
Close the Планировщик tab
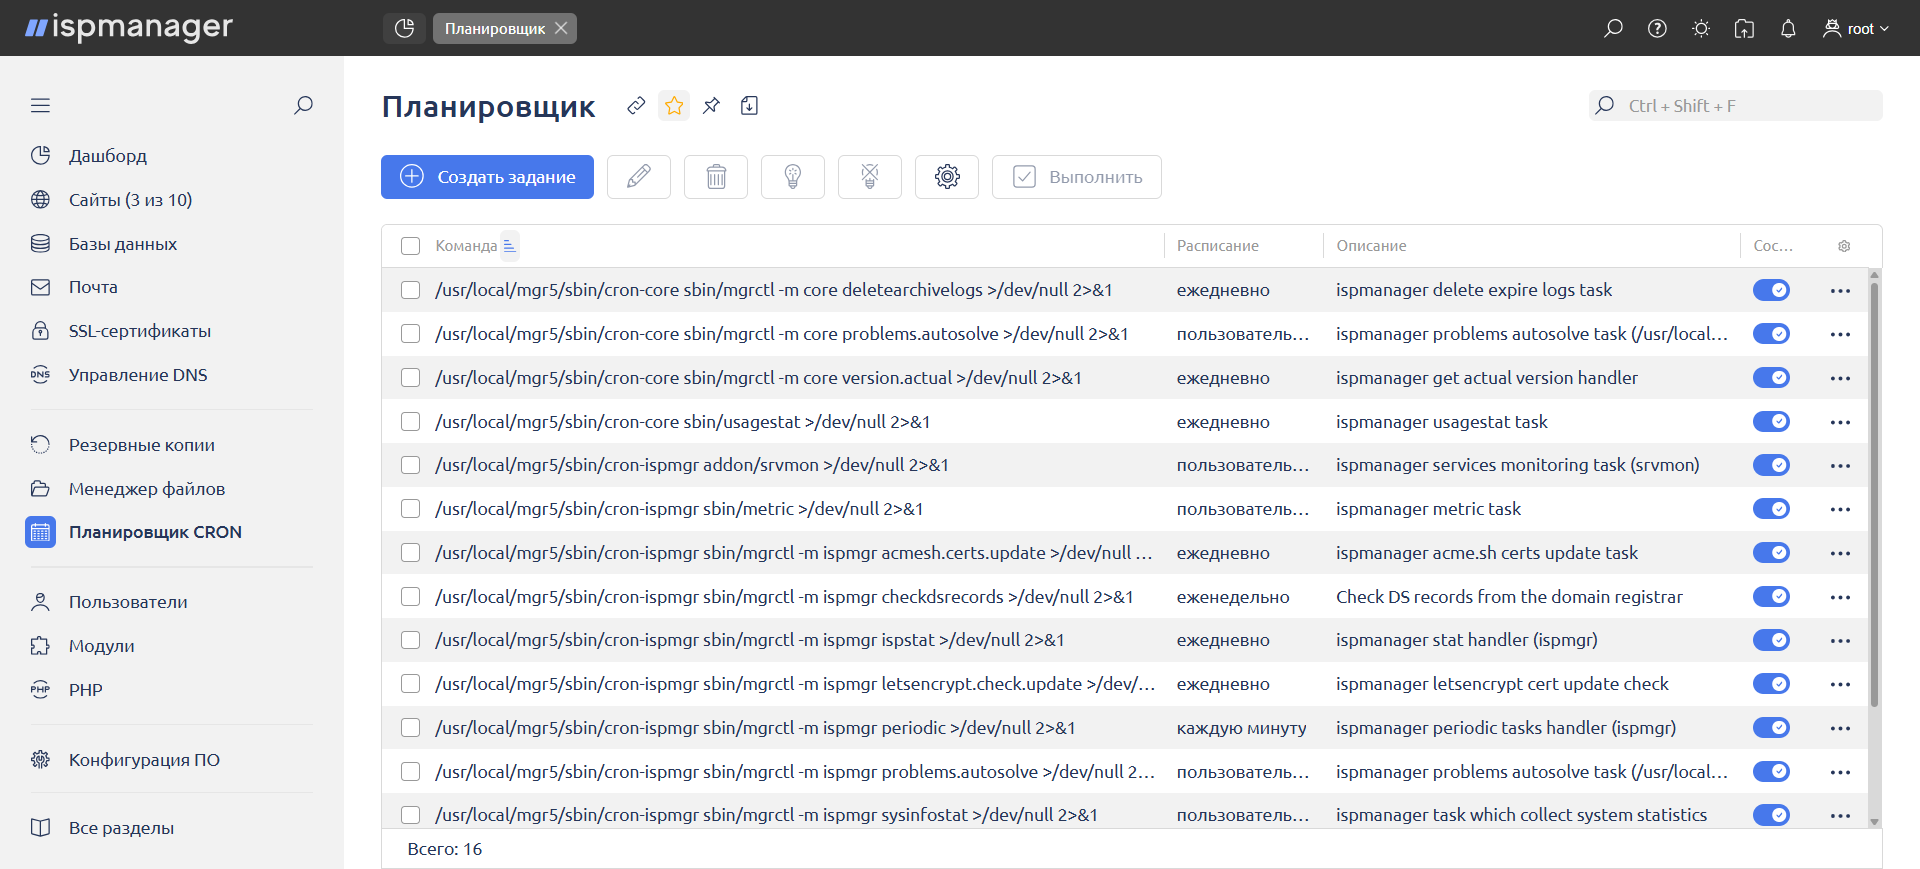(561, 28)
